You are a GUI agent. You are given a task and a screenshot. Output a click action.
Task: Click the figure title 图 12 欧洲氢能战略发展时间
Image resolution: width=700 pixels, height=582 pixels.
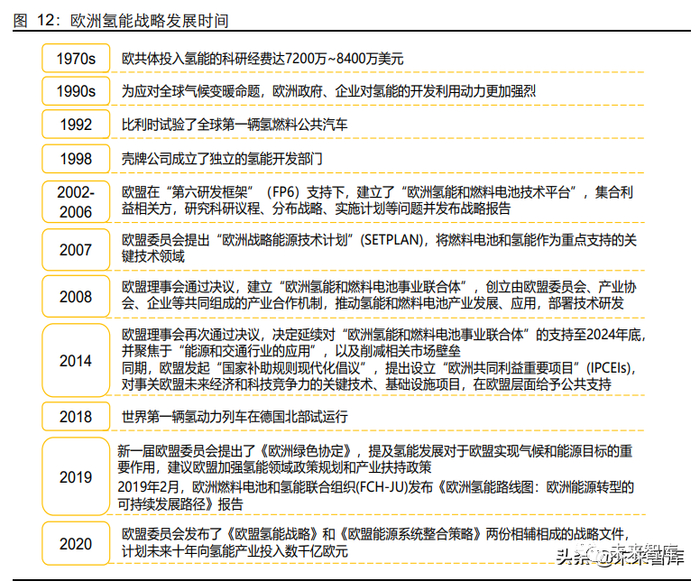point(121,21)
